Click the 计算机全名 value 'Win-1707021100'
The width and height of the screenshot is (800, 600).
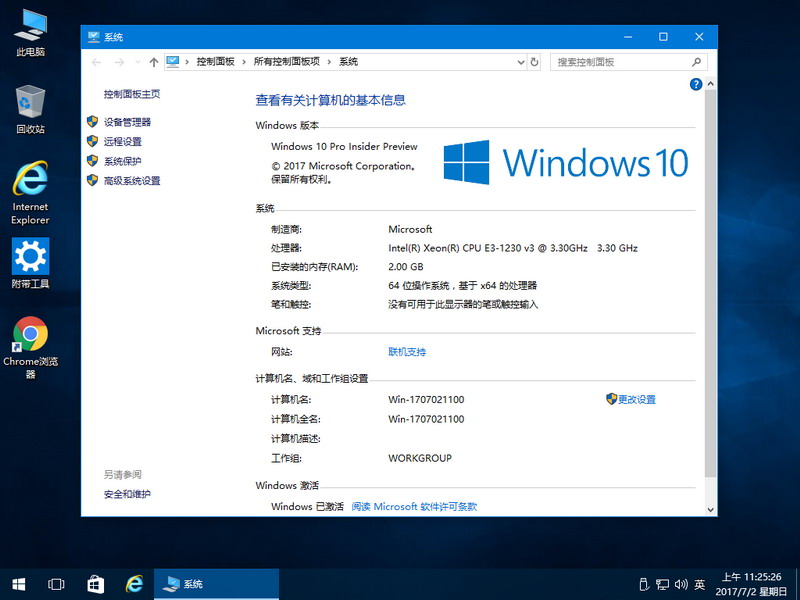click(427, 419)
